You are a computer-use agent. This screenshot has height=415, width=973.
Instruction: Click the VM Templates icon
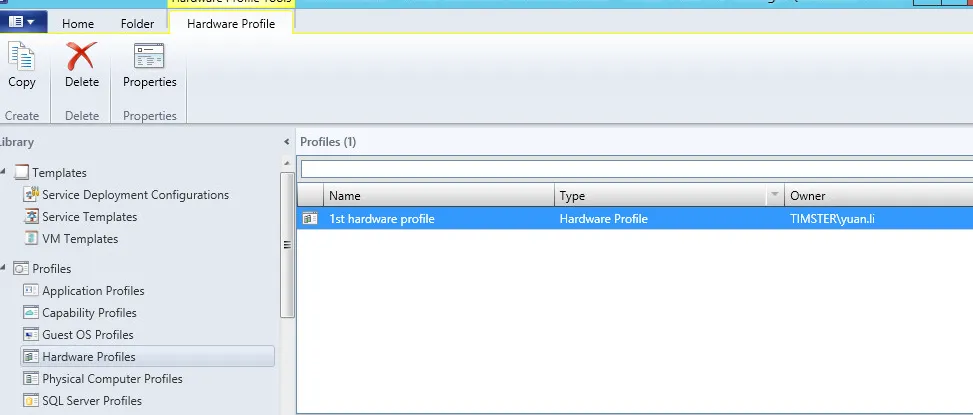pos(31,238)
